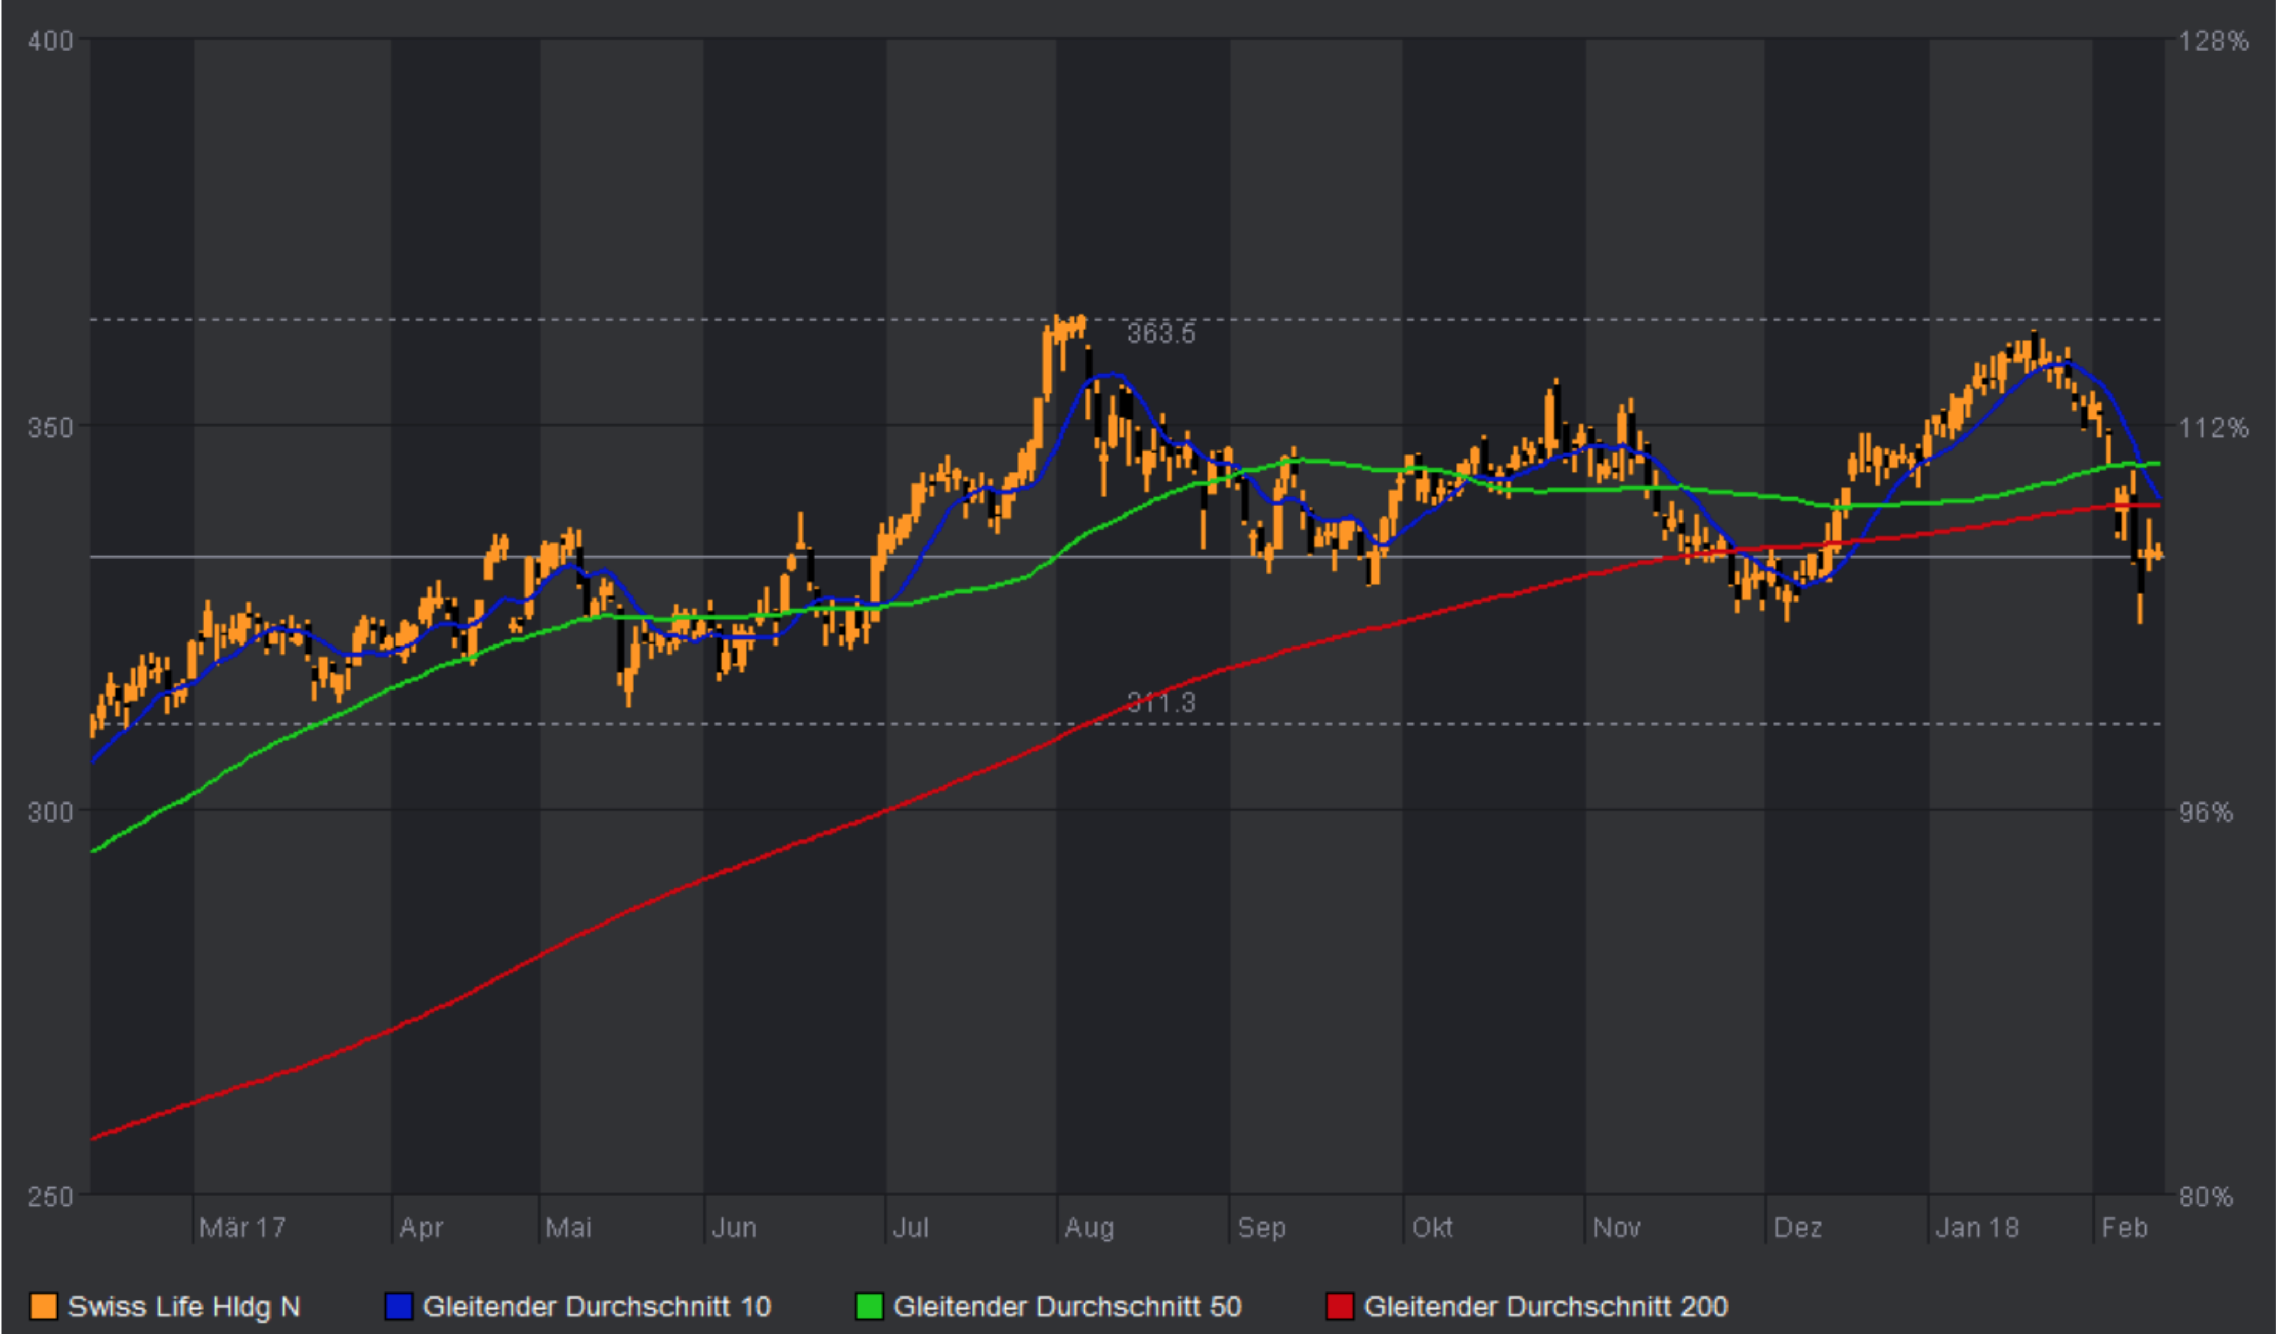This screenshot has height=1334, width=2276.
Task: Click the 350 price axis label
Action: (x=50, y=427)
